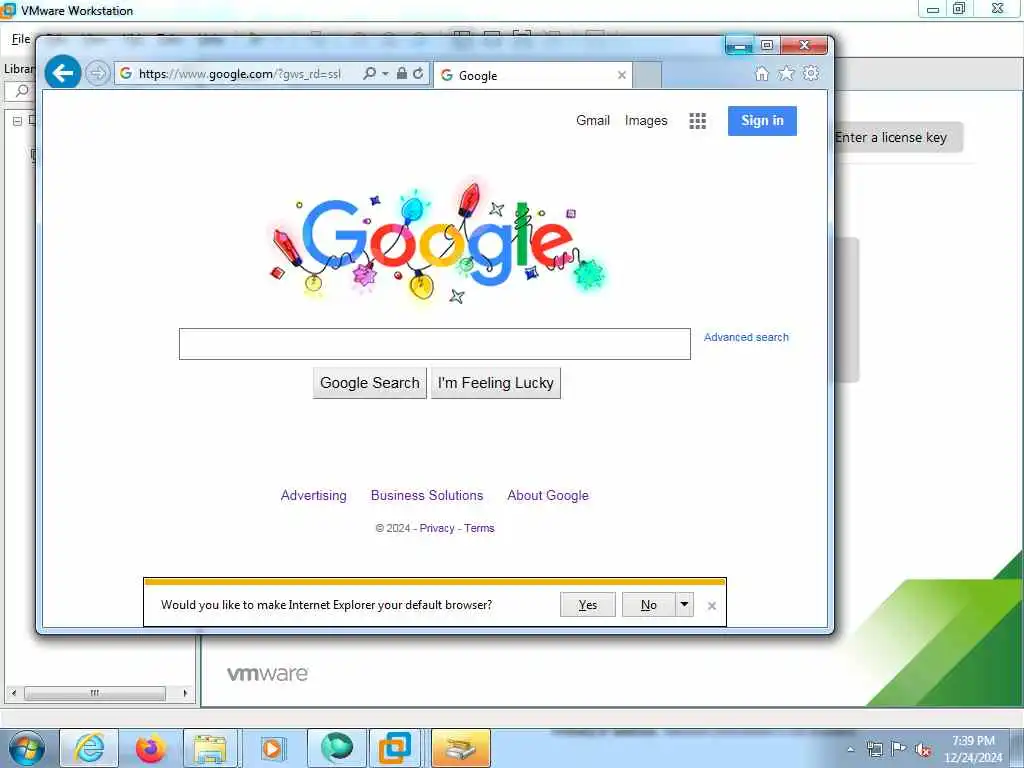Click No on default browser prompt
Image resolution: width=1024 pixels, height=768 pixels.
[648, 605]
